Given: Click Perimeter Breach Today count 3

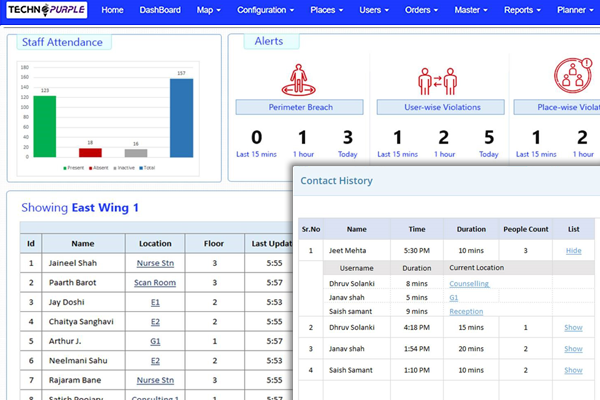Looking at the screenshot, I should [x=347, y=137].
